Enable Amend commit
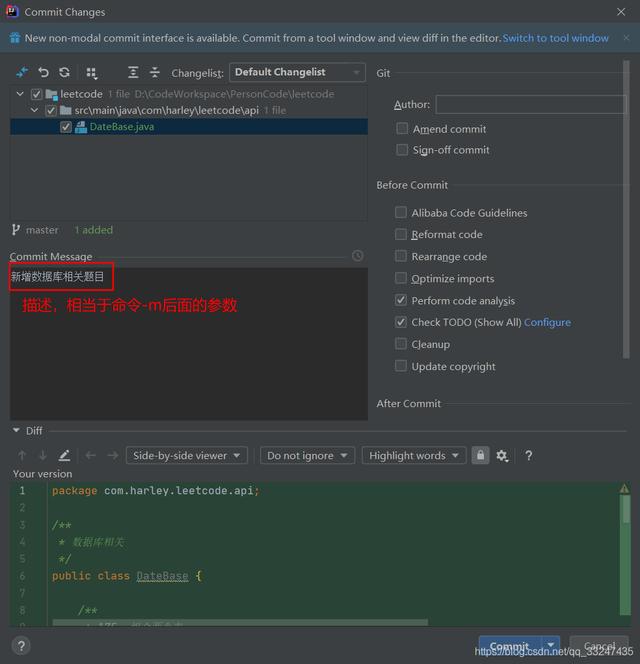640x664 pixels. (402, 128)
